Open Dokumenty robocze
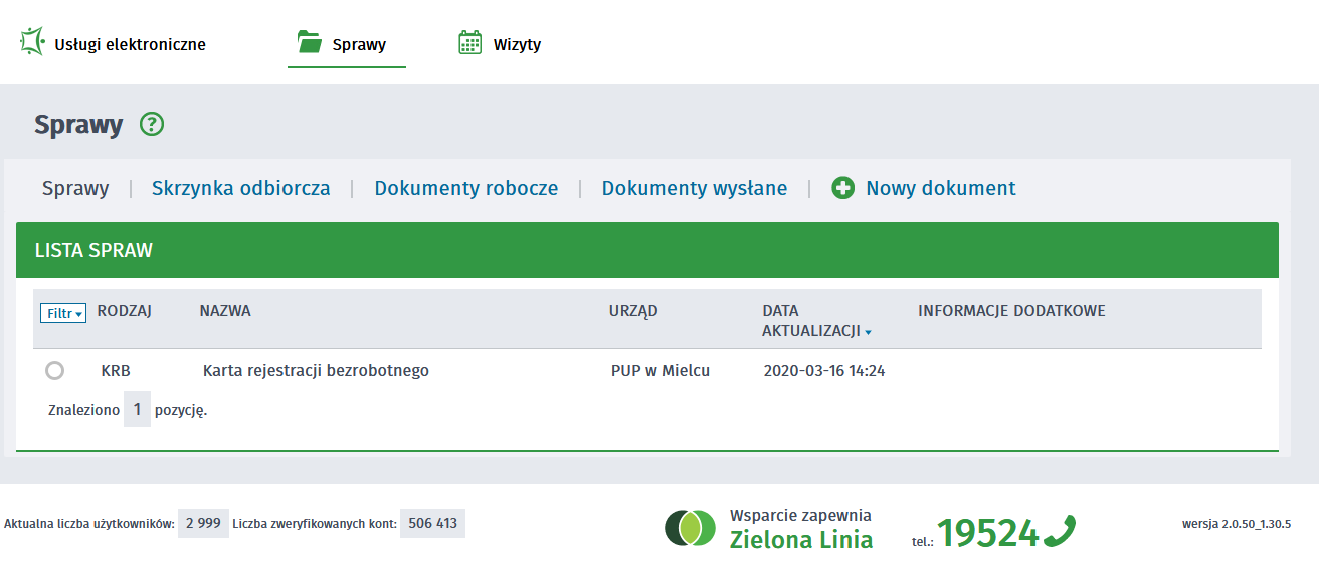Screen dimensions: 1319x583 click(466, 188)
